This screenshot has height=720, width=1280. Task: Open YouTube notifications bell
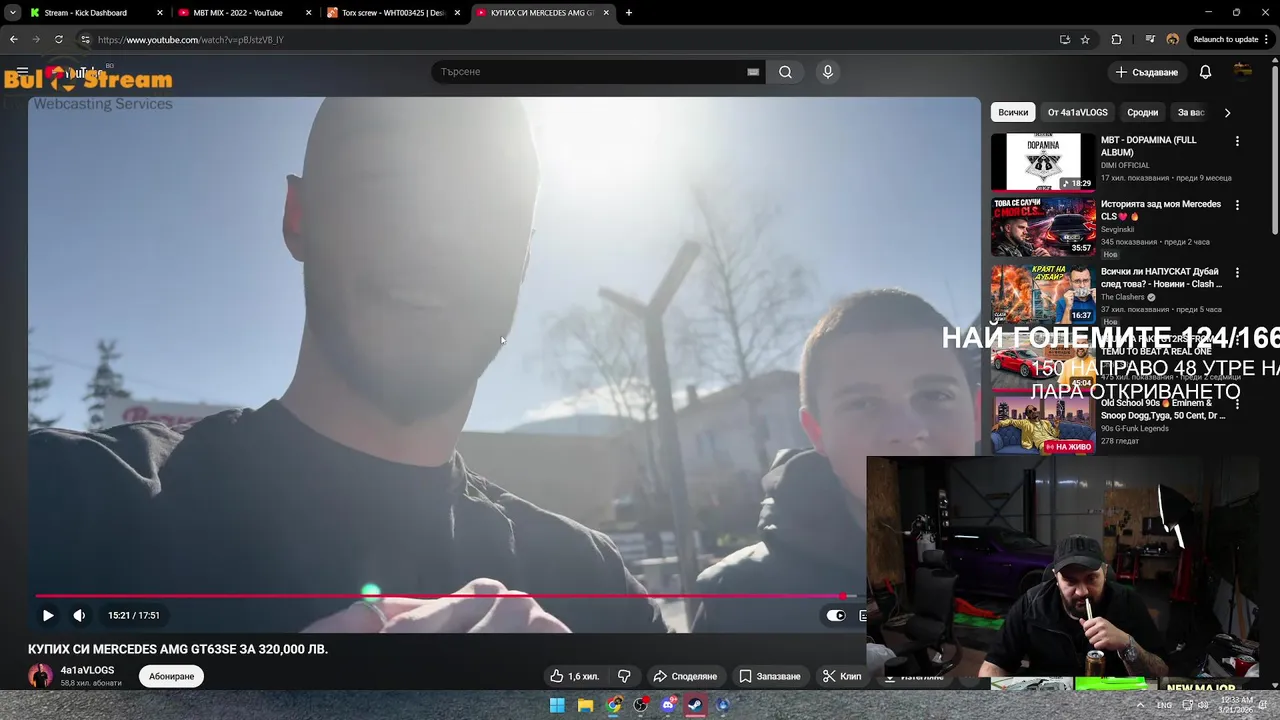[x=1205, y=72]
